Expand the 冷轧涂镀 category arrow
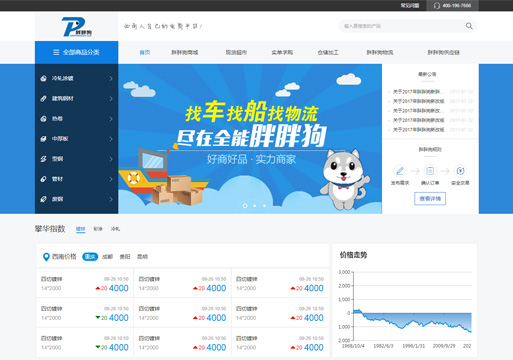Image resolution: width=513 pixels, height=360 pixels. tap(111, 79)
